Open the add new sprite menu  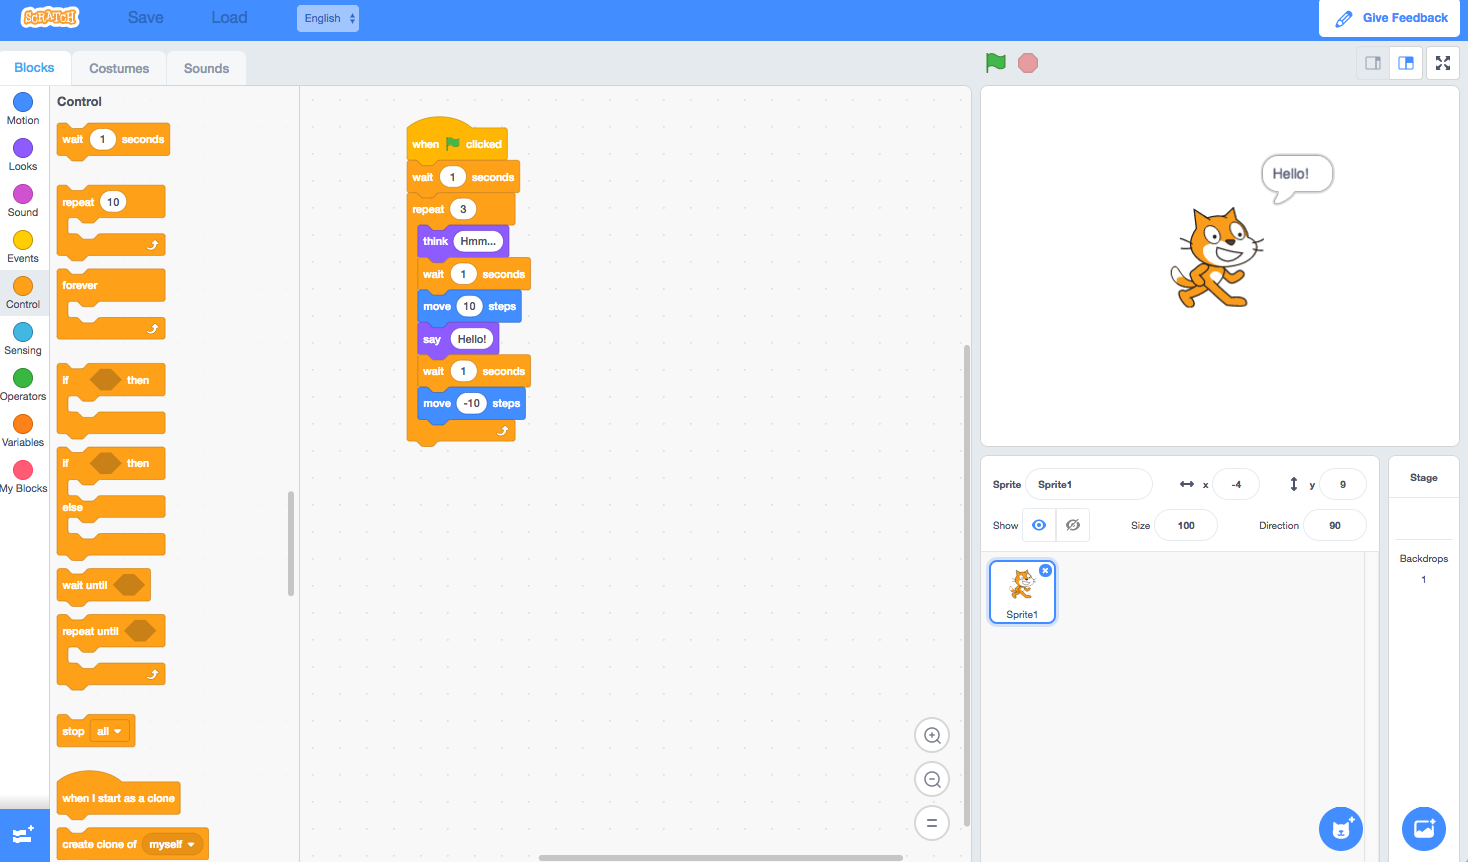tap(1340, 828)
